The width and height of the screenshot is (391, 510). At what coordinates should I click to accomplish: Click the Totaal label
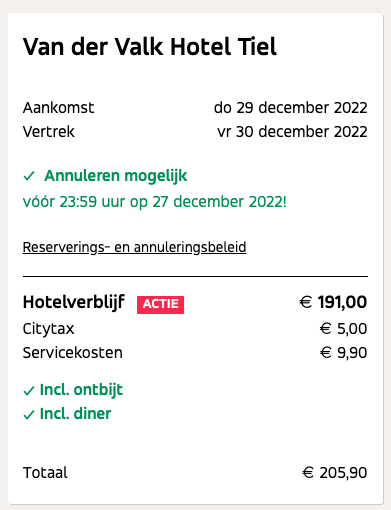coord(45,473)
